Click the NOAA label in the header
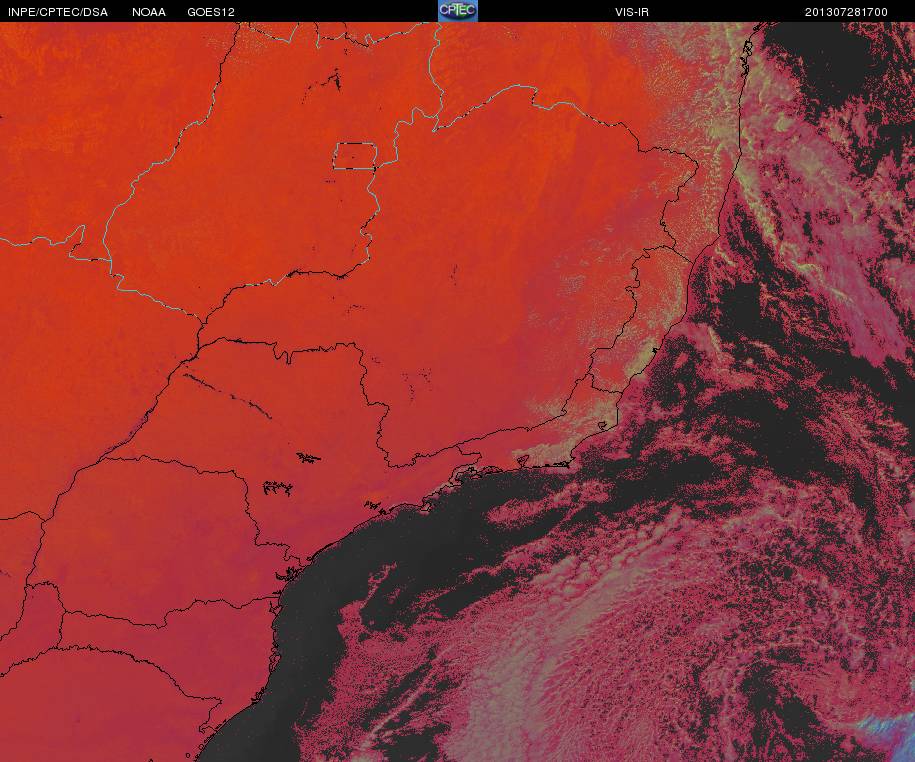This screenshot has height=762, width=915. click(149, 12)
